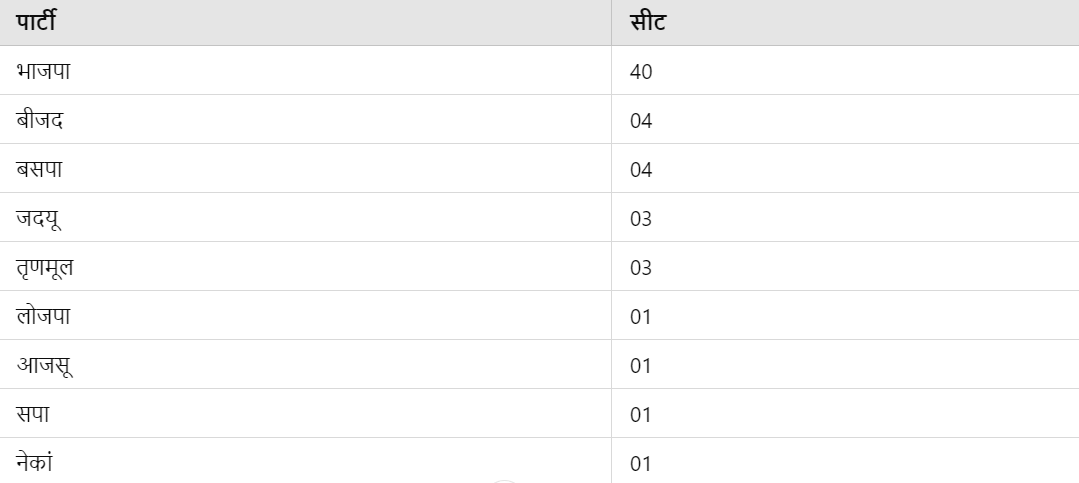Select the आजसू party cell

click(x=306, y=364)
